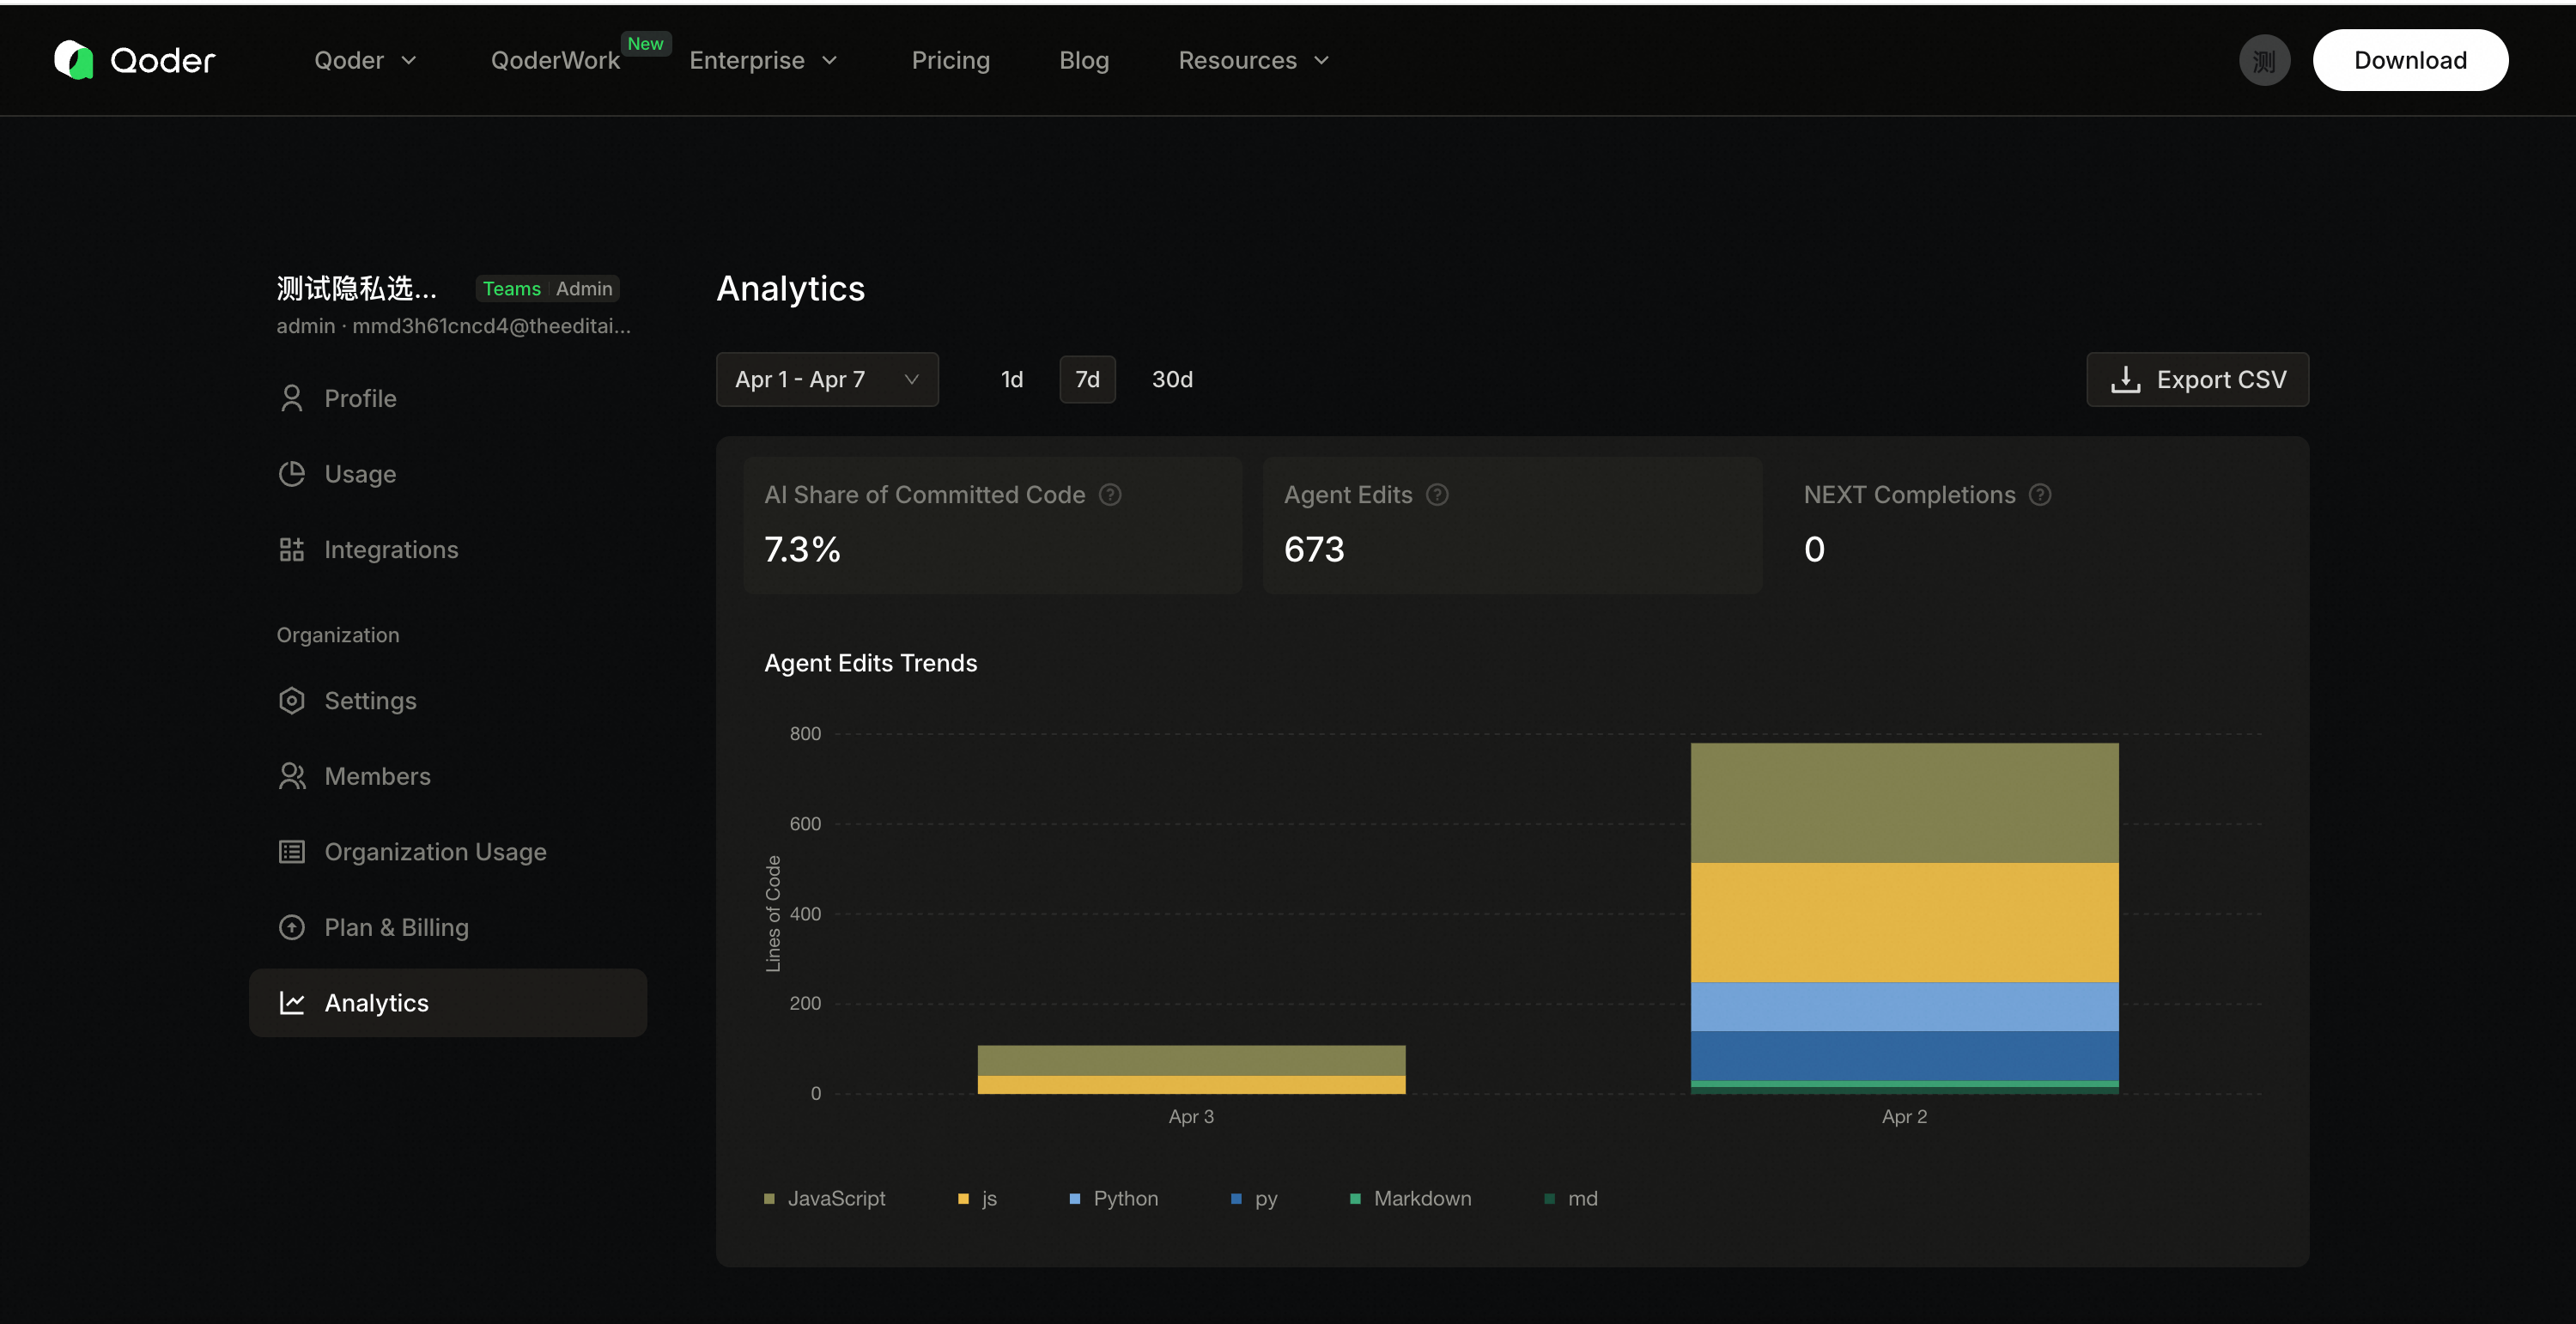Toggle Markdown legend swatch
Viewport: 2576px width, 1324px height.
click(1355, 1199)
